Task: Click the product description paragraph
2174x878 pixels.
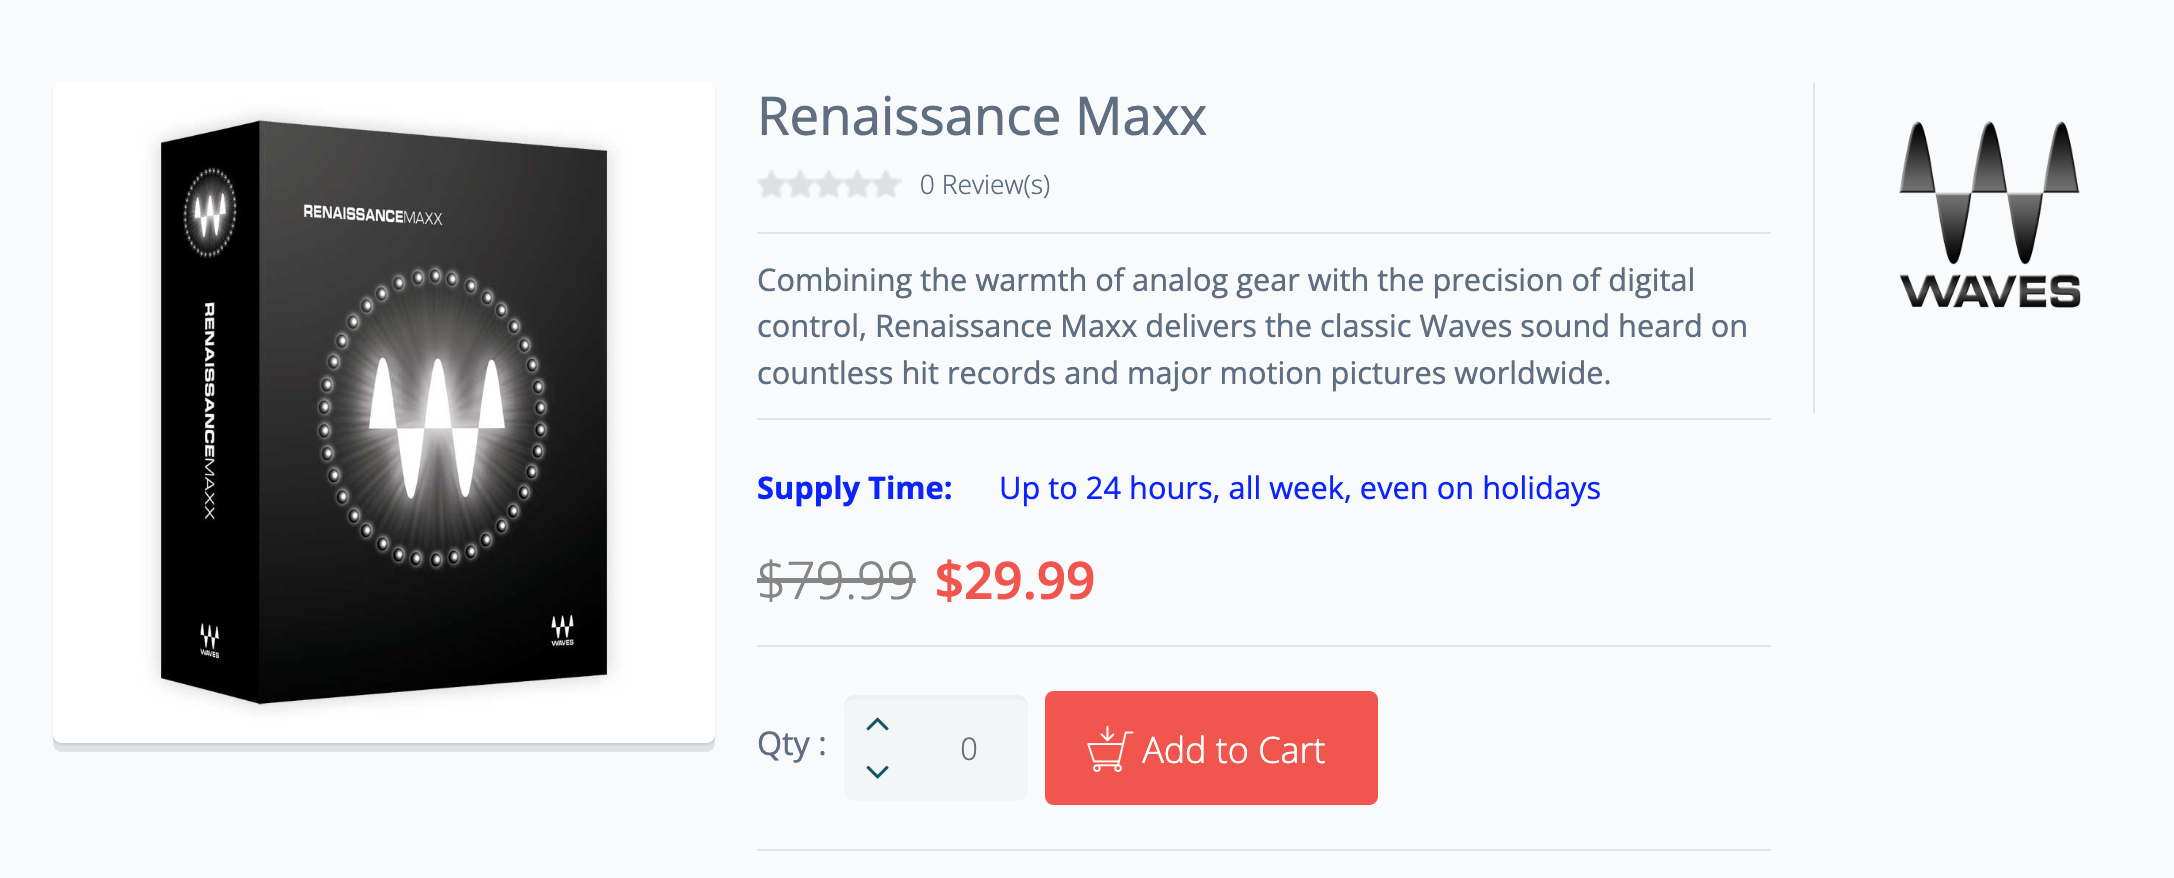Action: tap(1252, 326)
